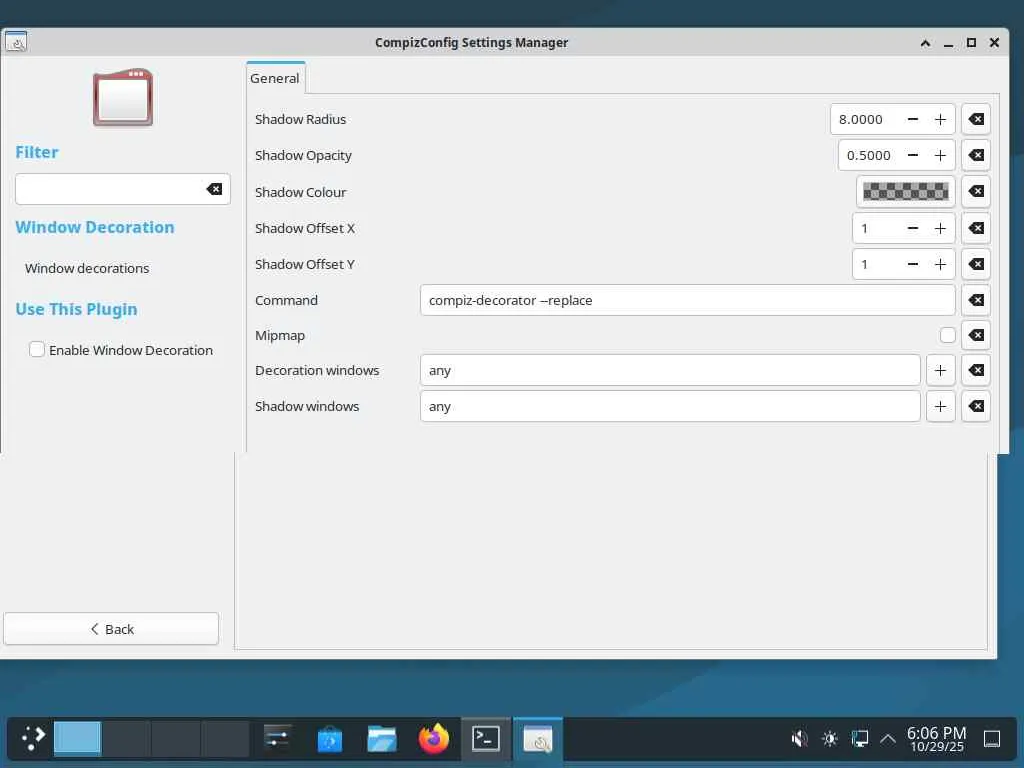Launch Firefox from the taskbar
Screen dimensions: 1024x768
point(434,739)
